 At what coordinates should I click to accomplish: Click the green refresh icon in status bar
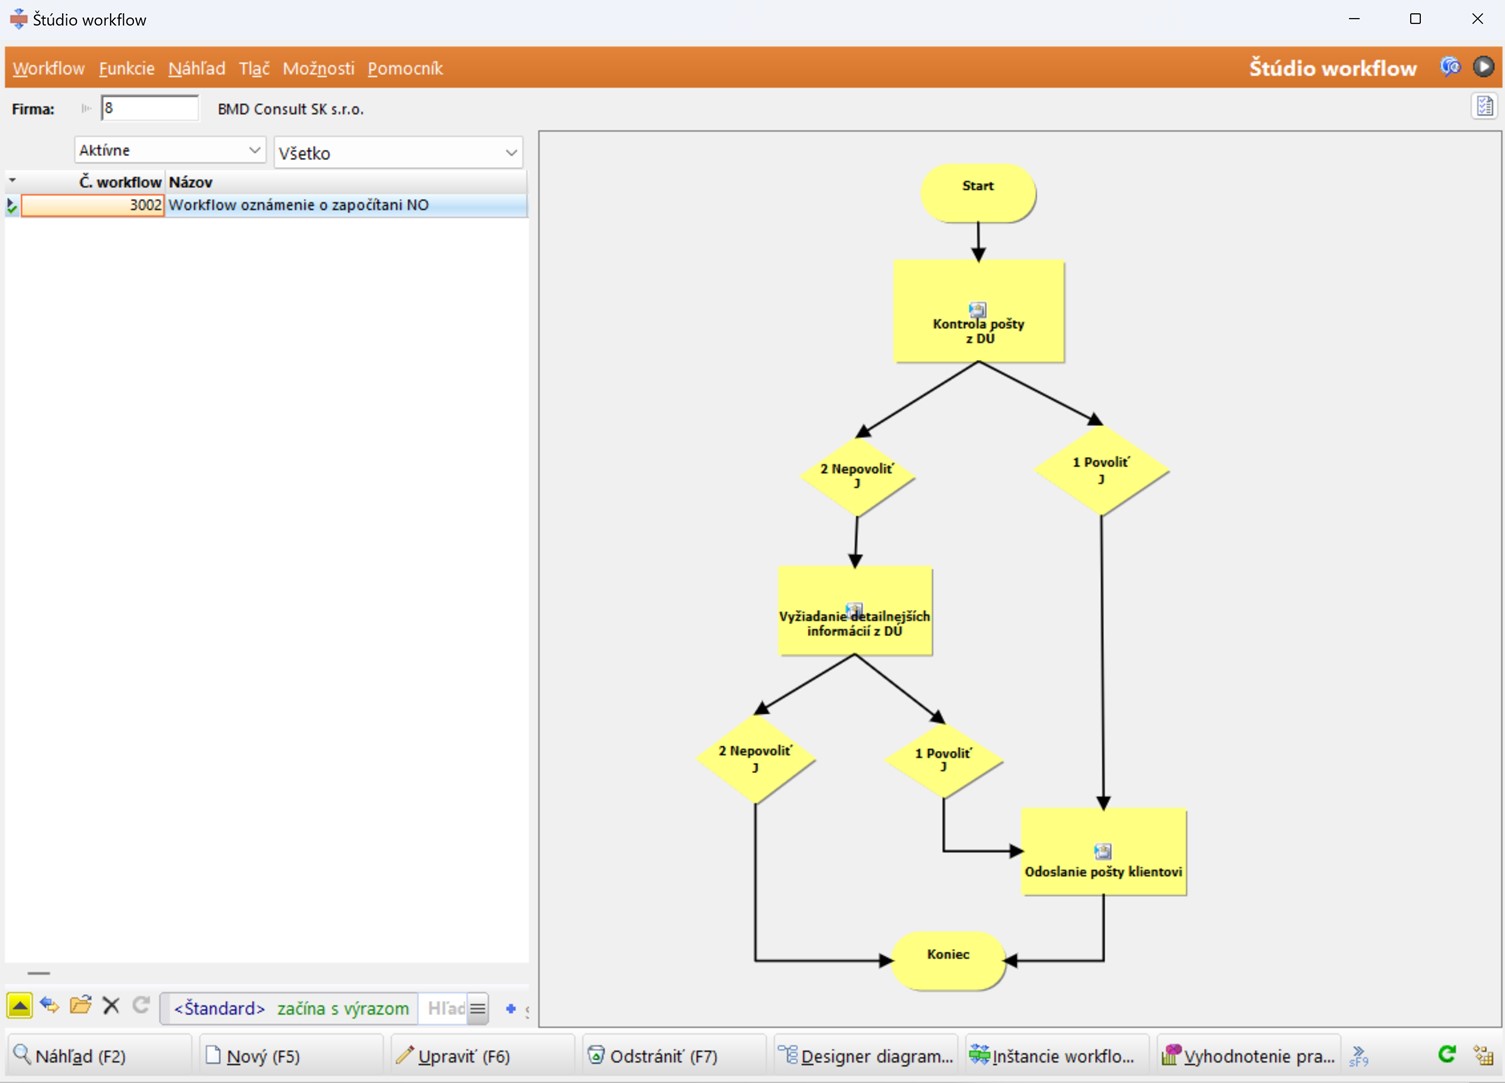[x=1446, y=1054]
